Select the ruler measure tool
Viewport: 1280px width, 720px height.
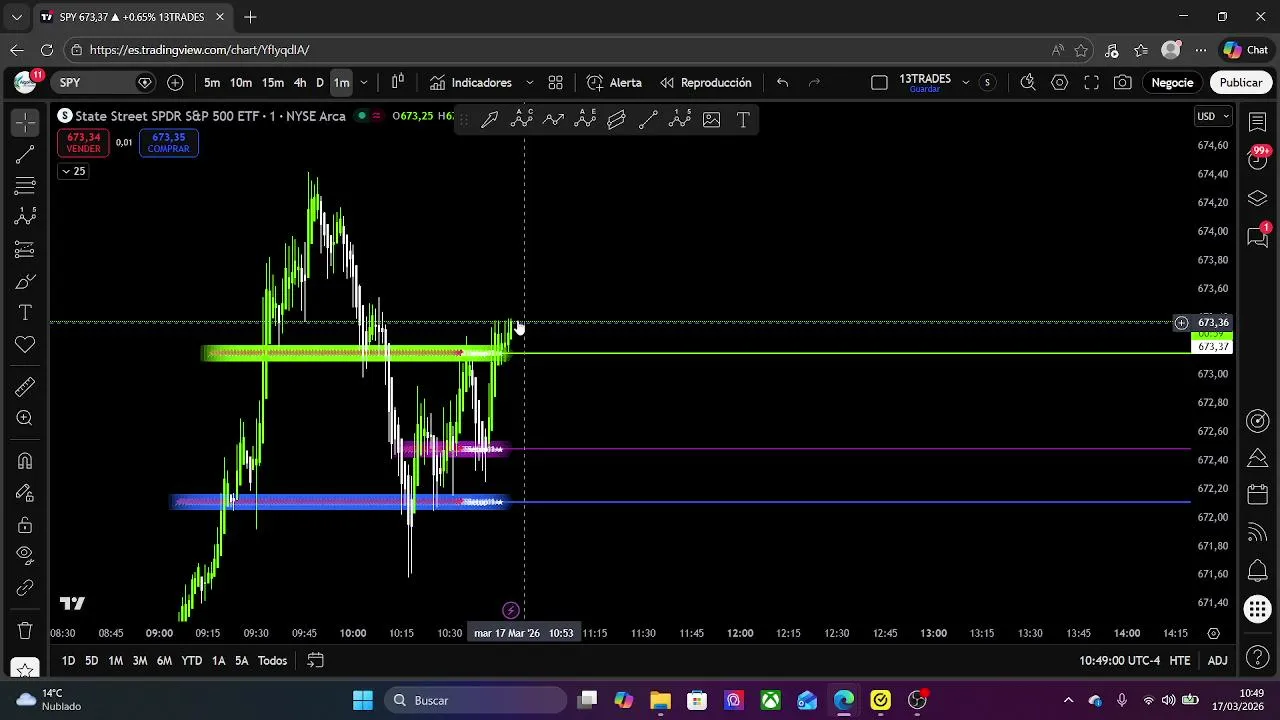pos(25,387)
